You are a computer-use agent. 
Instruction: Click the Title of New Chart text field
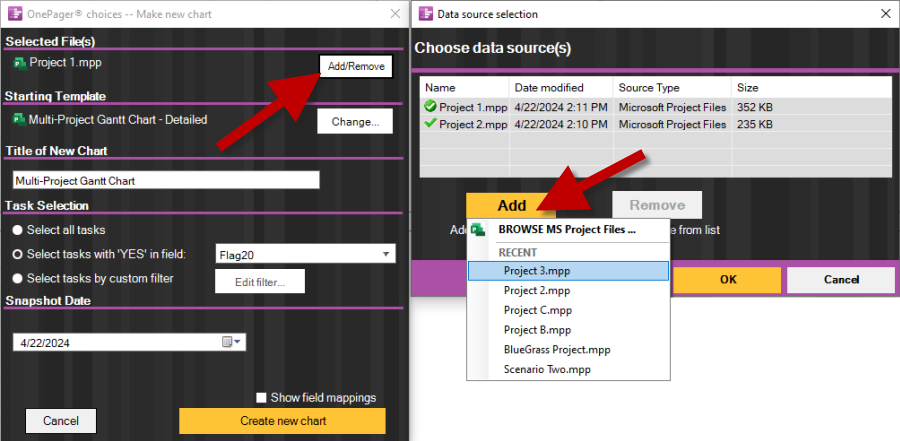[166, 180]
